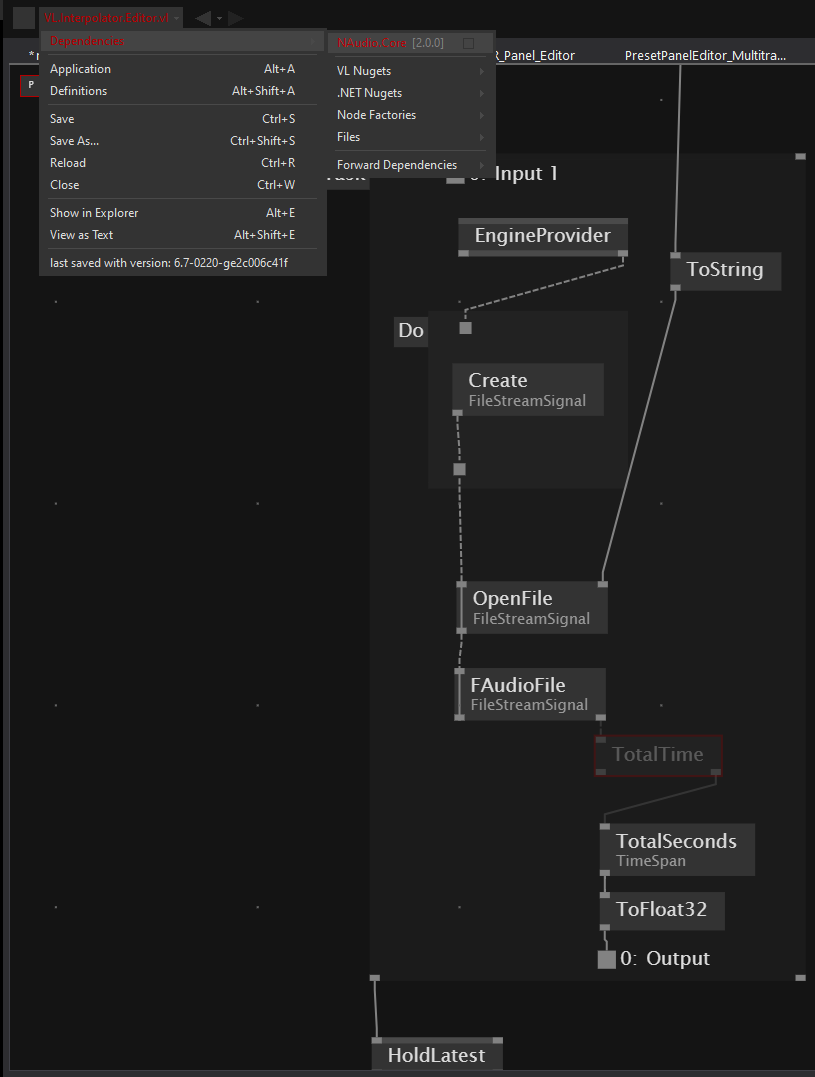
Task: Click the back navigation arrow
Action: coord(203,18)
